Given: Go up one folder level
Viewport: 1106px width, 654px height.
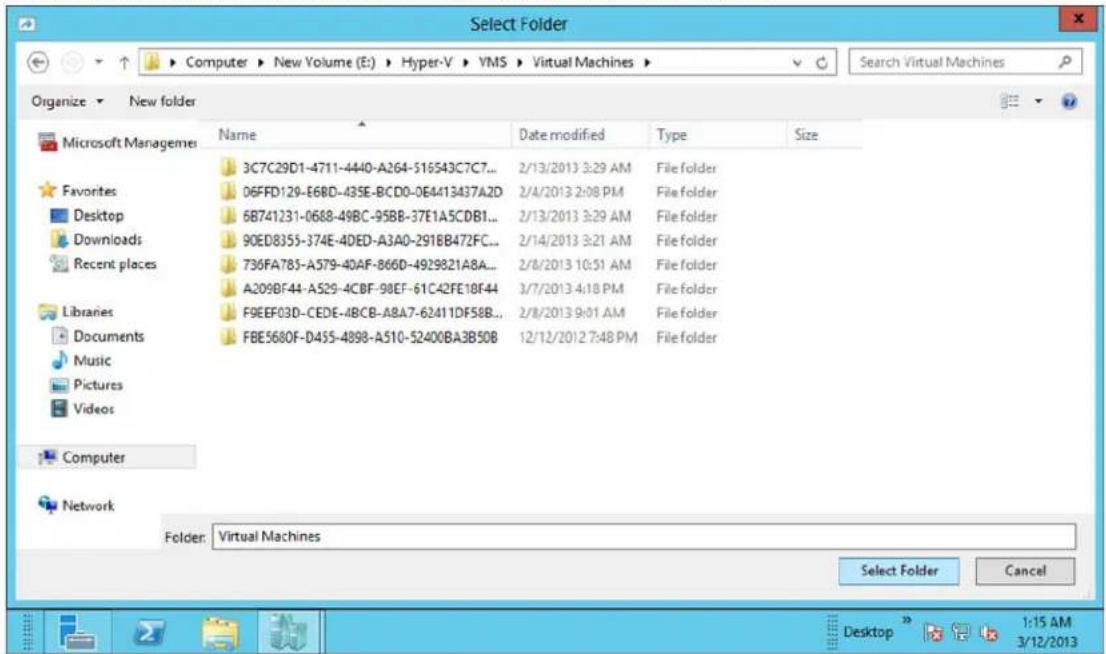Looking at the screenshot, I should [124, 63].
